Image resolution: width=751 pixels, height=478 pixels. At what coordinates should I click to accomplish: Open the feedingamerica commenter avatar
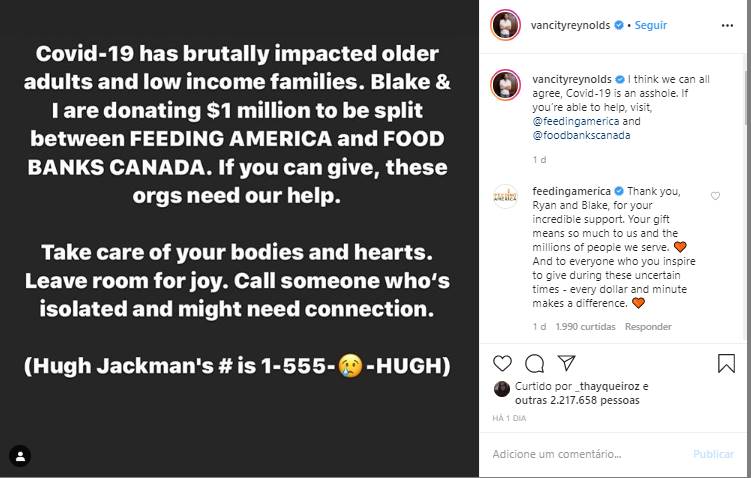pyautogui.click(x=505, y=196)
